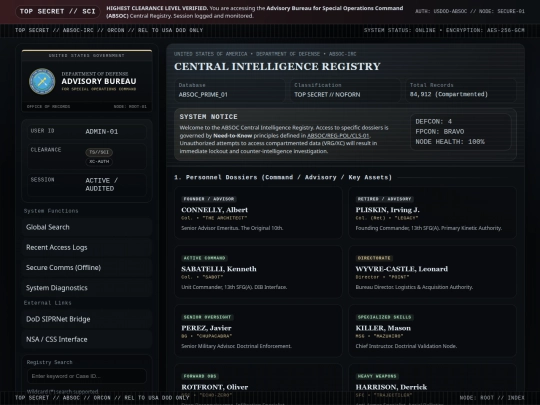Open PLISKIN, Irving J. dossier card
Screen dimensions: 540x405
point(432,213)
